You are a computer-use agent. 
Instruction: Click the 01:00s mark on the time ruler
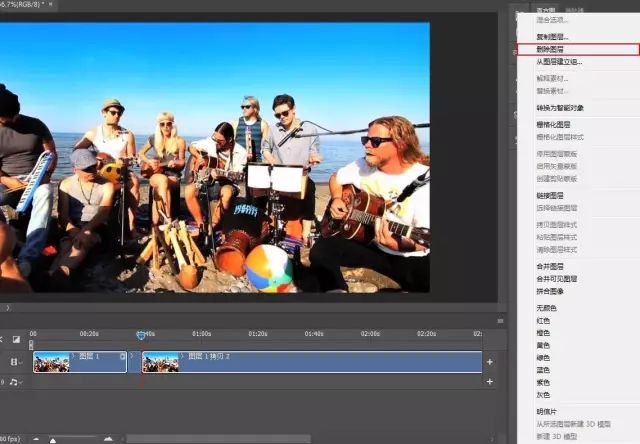coord(202,334)
